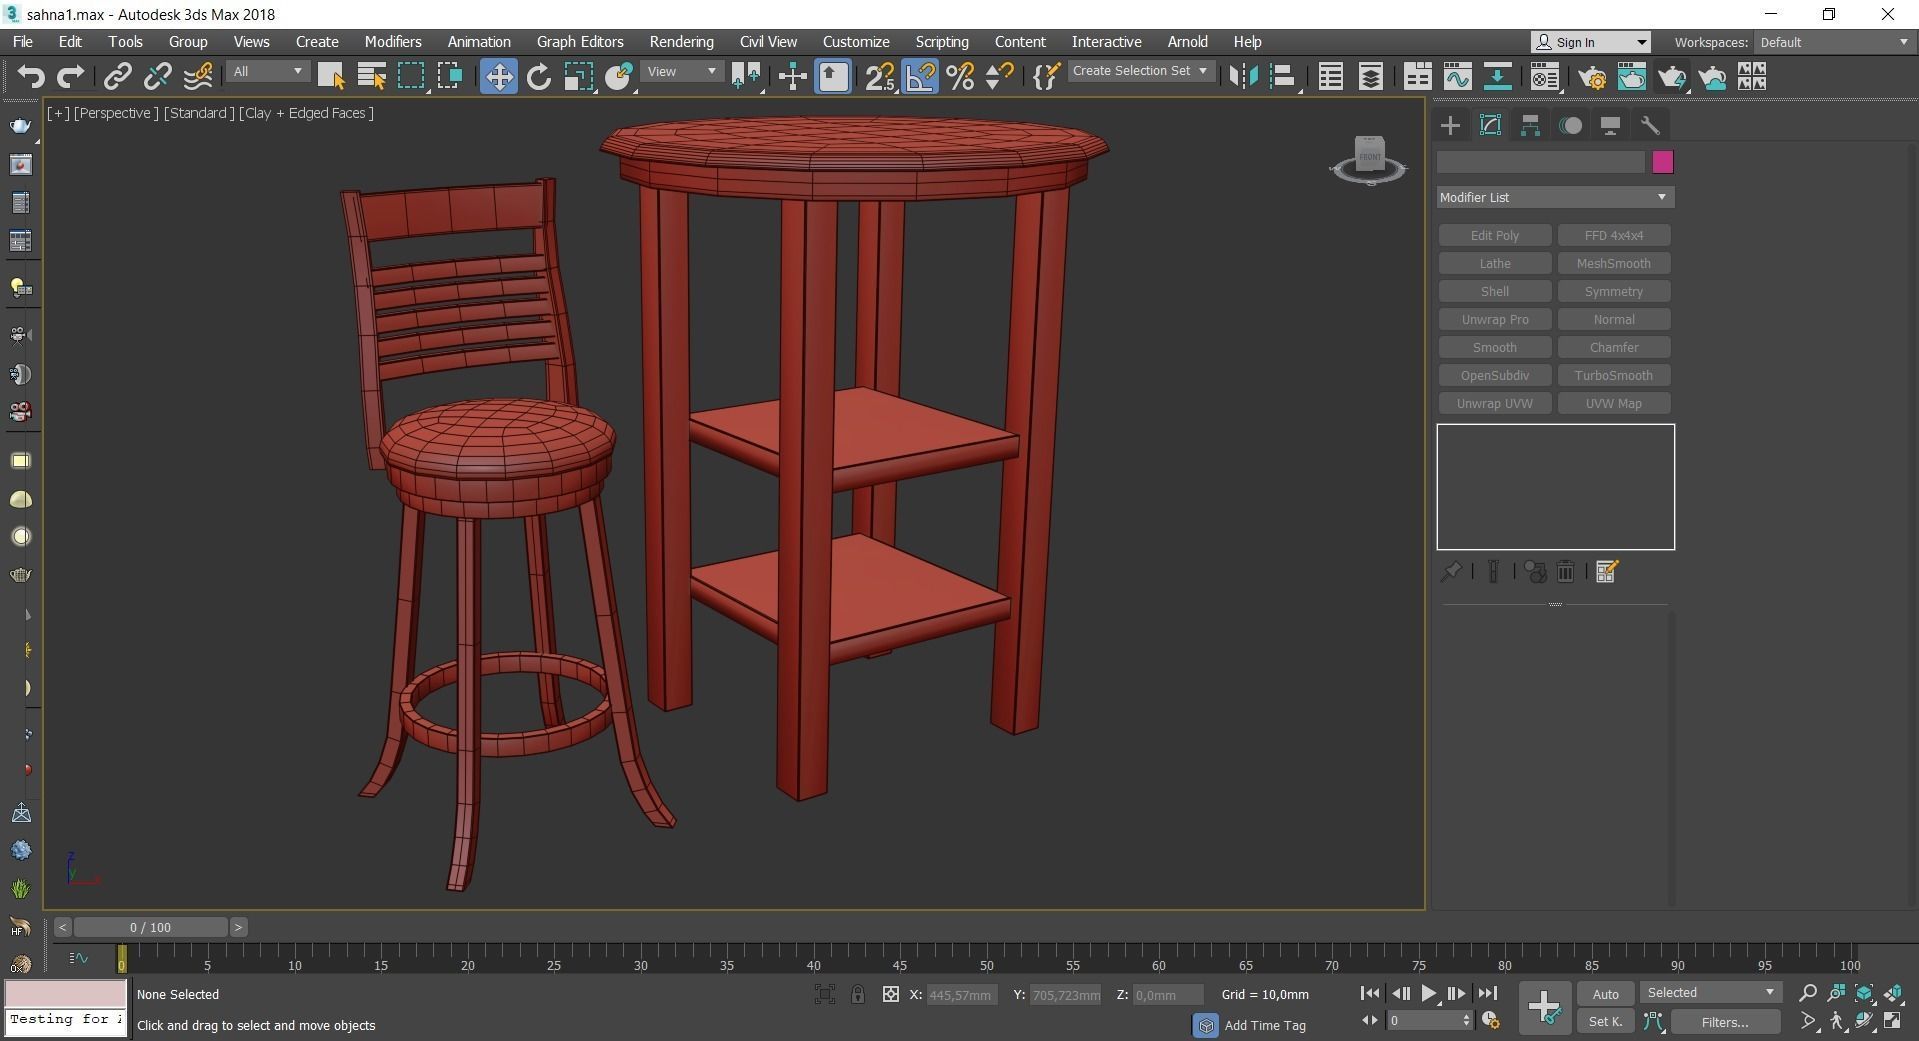Expand the Modifier List dropdown
This screenshot has height=1041, width=1919.
coord(1555,197)
